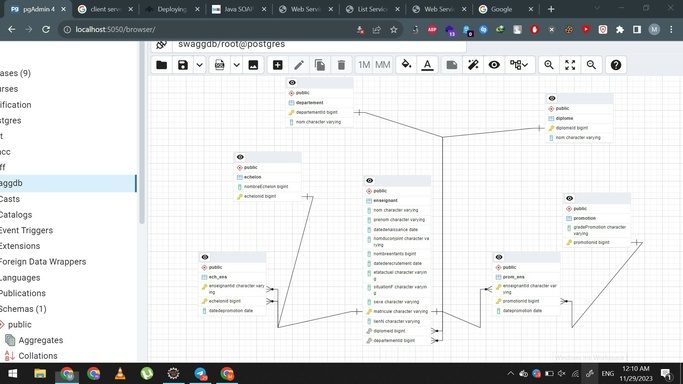Delete the selected table with trash icon
The width and height of the screenshot is (683, 384).
click(341, 65)
